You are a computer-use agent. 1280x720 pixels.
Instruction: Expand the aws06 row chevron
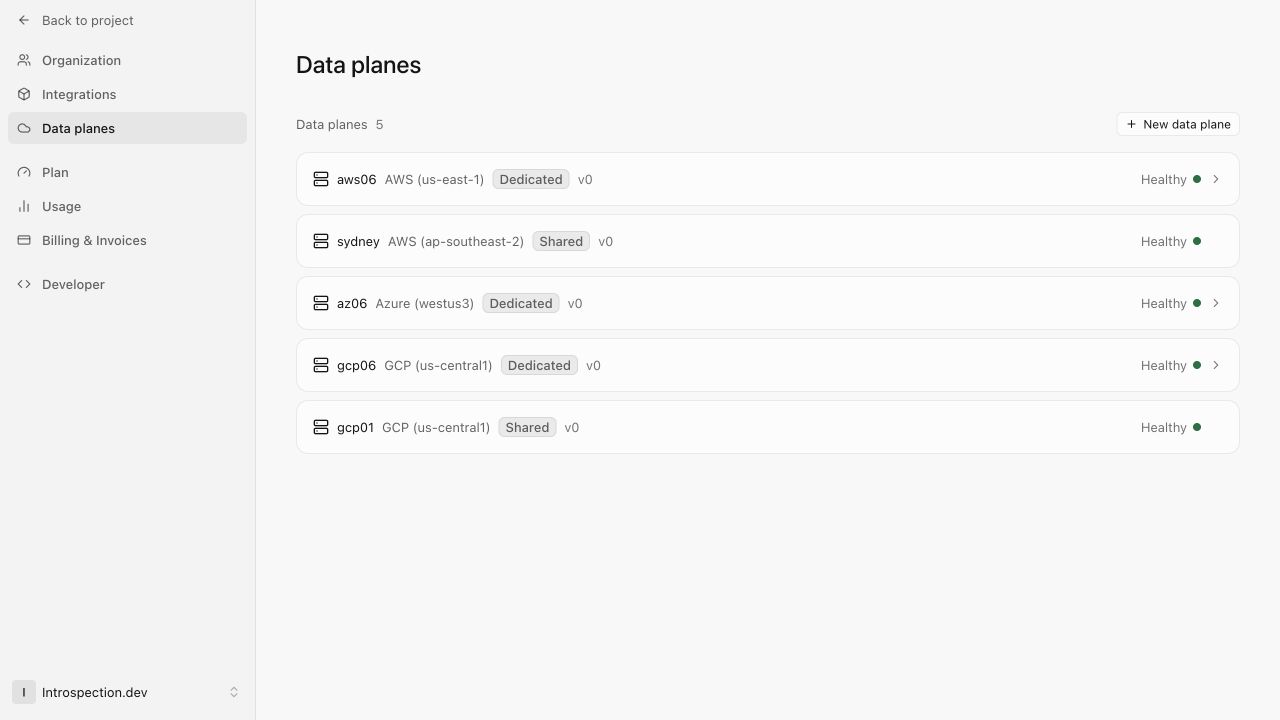(x=1216, y=179)
